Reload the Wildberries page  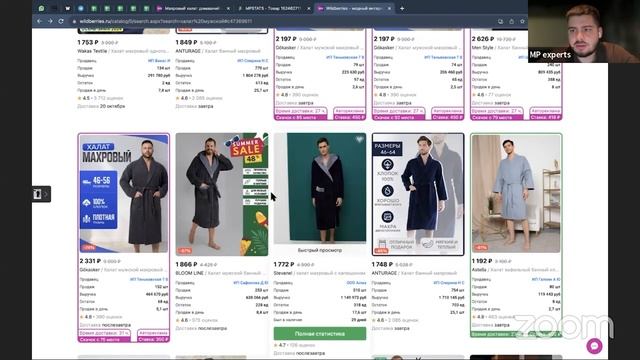tap(61, 21)
